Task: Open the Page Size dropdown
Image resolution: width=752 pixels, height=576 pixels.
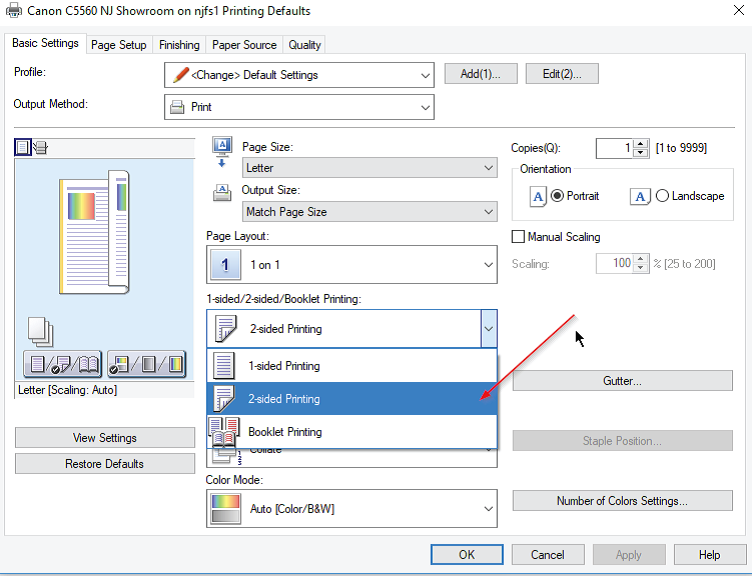Action: pyautogui.click(x=369, y=168)
